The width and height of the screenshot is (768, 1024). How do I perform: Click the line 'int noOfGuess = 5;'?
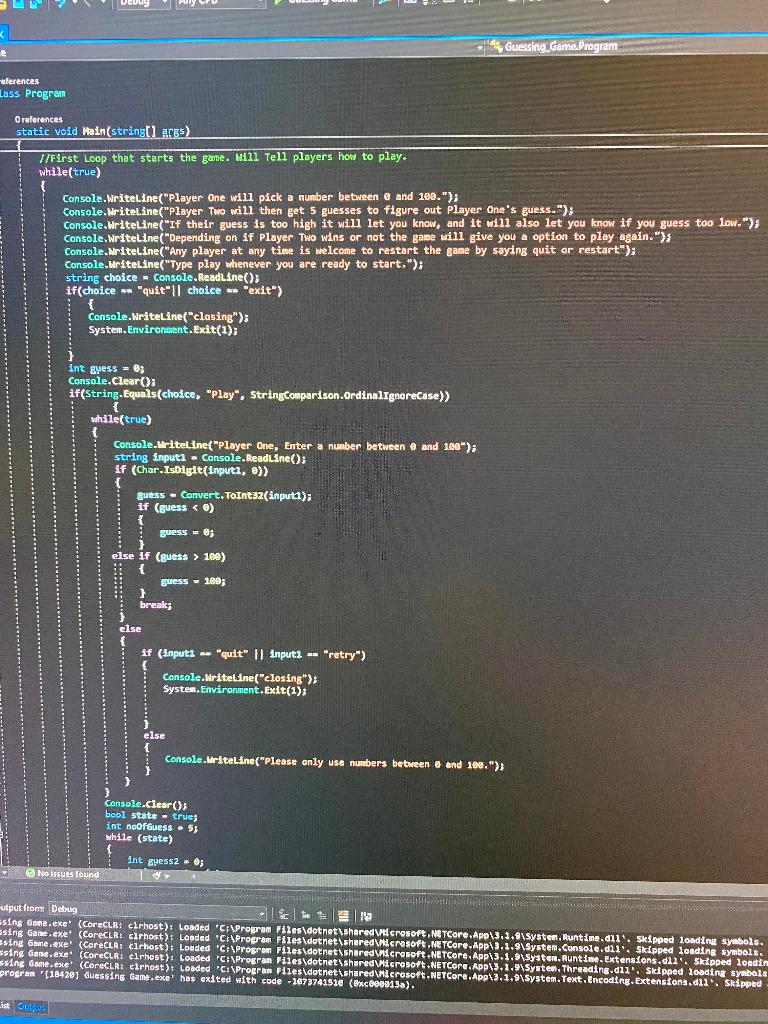pos(152,827)
